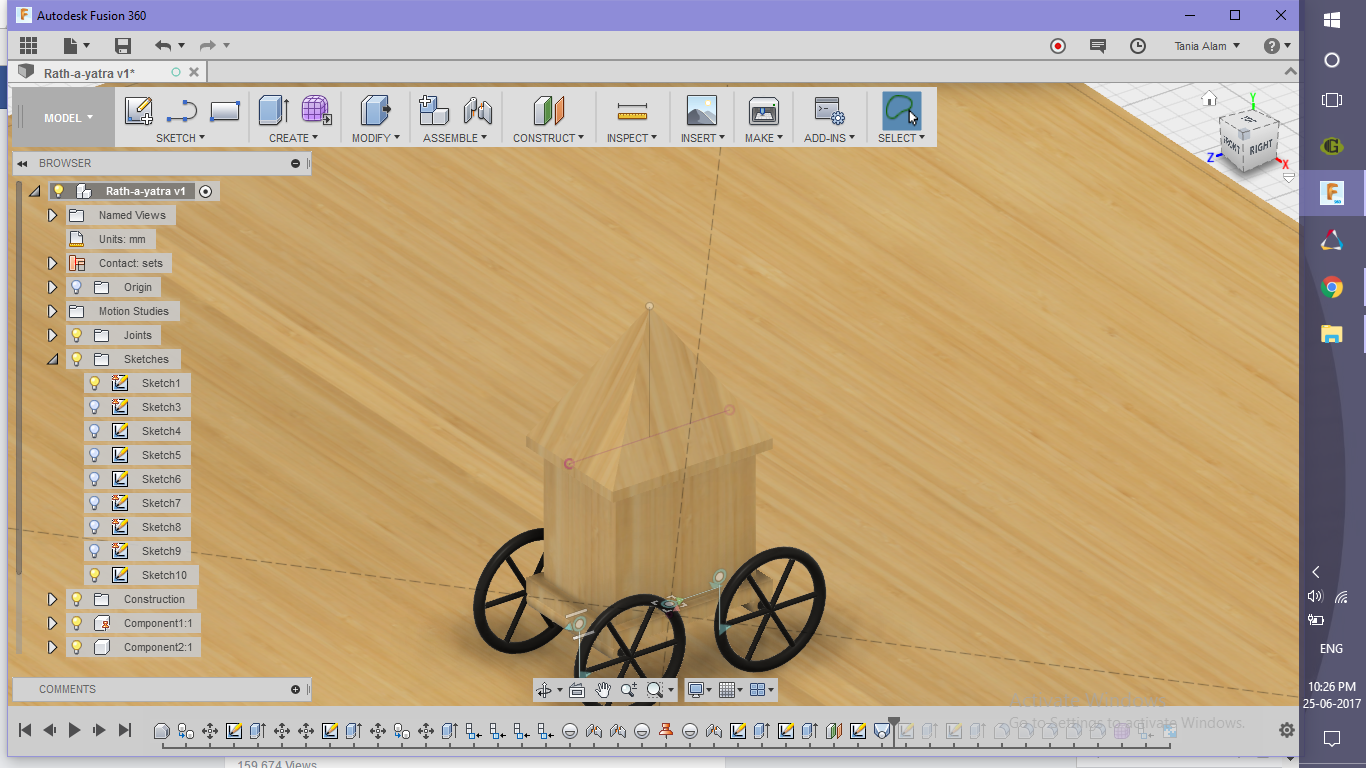Jump to timeline beginning
The image size is (1366, 768).
pos(25,731)
